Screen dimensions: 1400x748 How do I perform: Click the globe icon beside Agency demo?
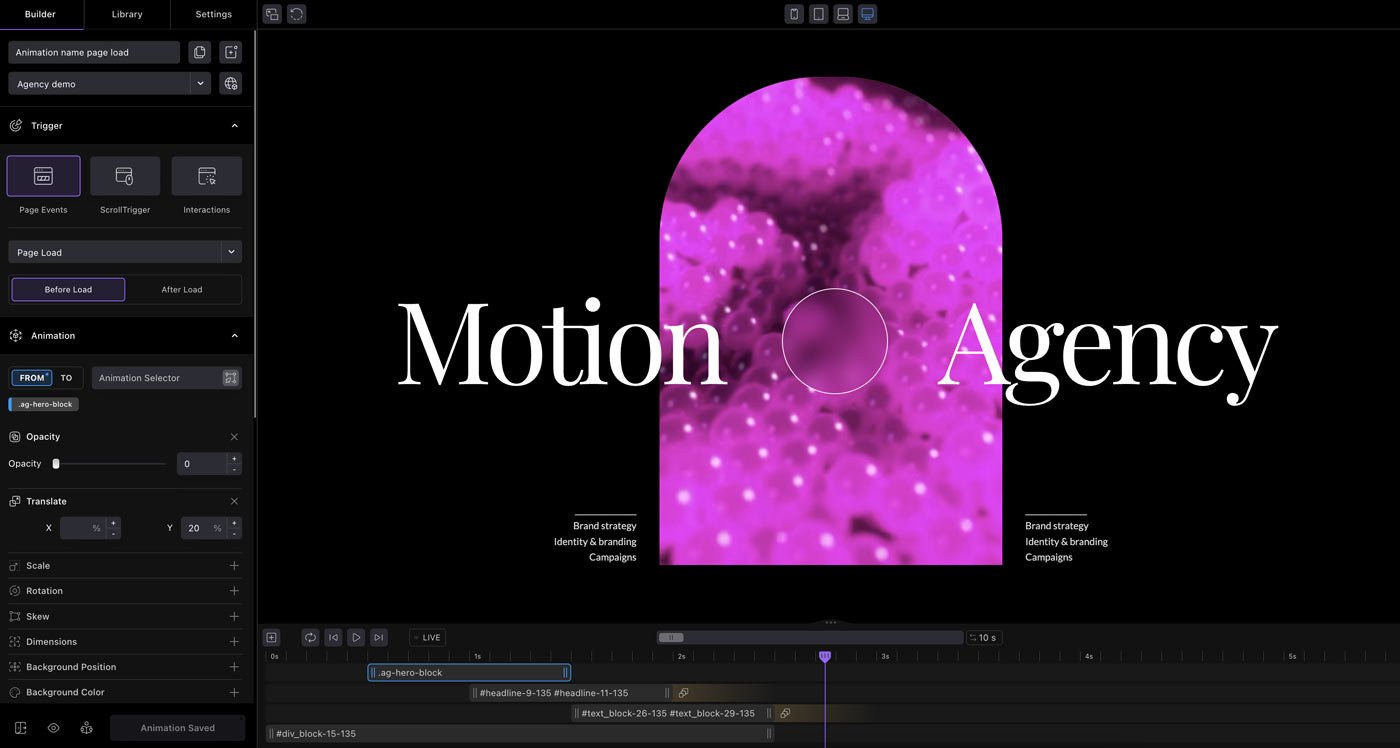(x=231, y=84)
